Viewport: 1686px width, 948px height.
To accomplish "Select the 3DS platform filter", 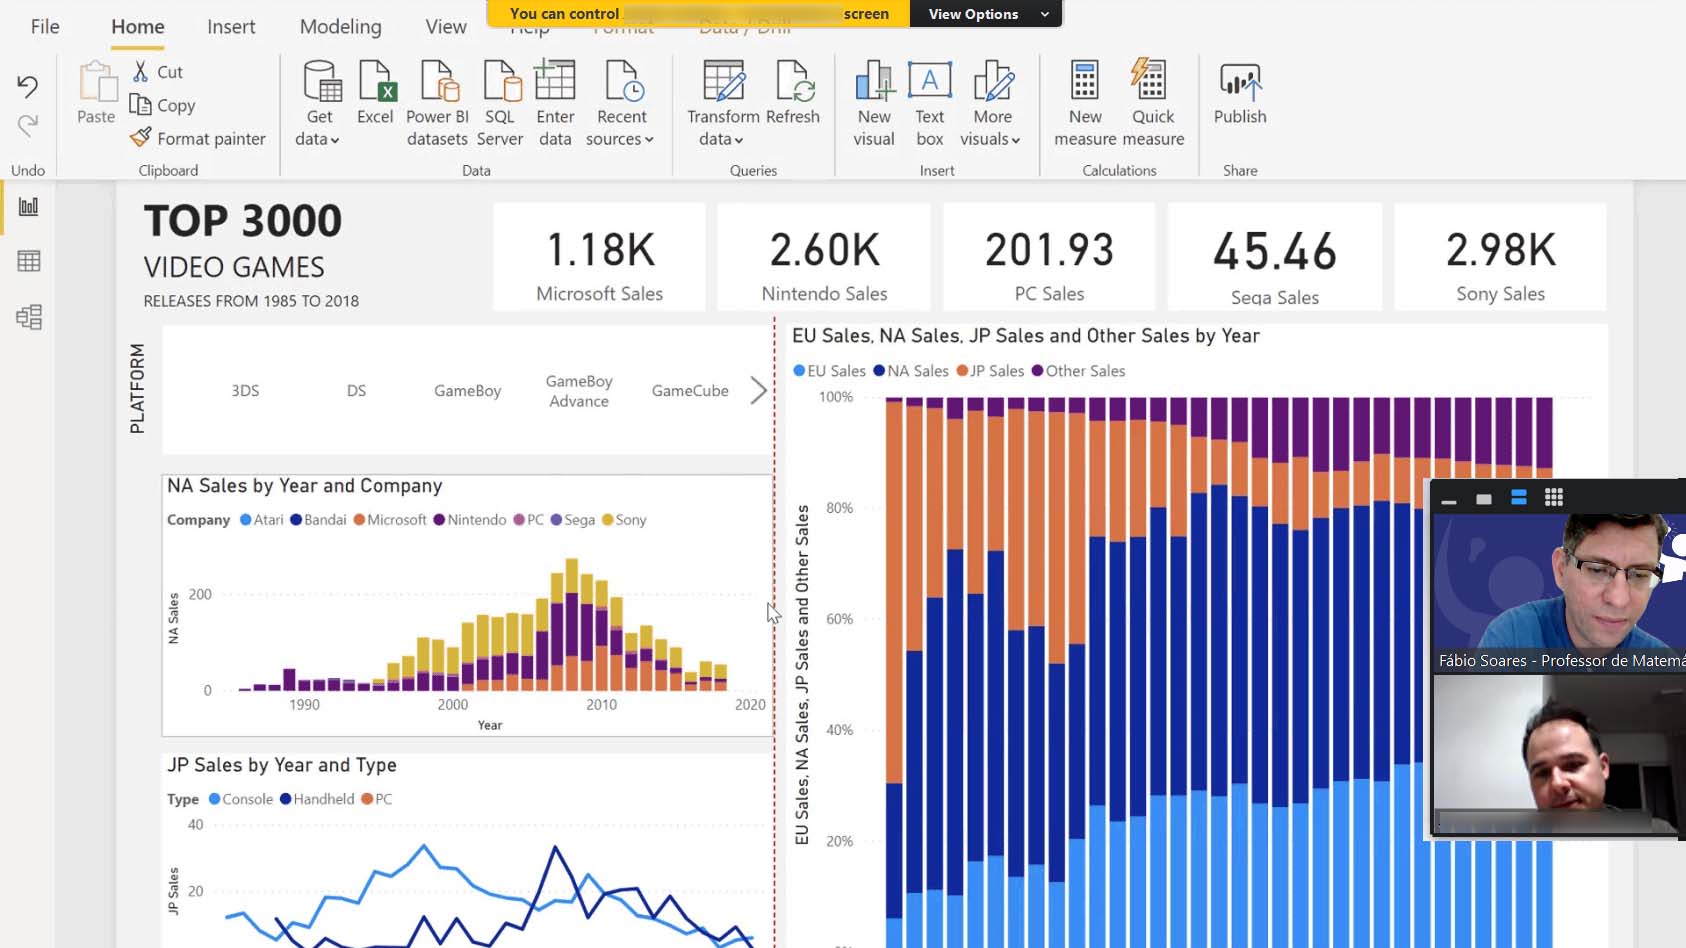I will 245,391.
